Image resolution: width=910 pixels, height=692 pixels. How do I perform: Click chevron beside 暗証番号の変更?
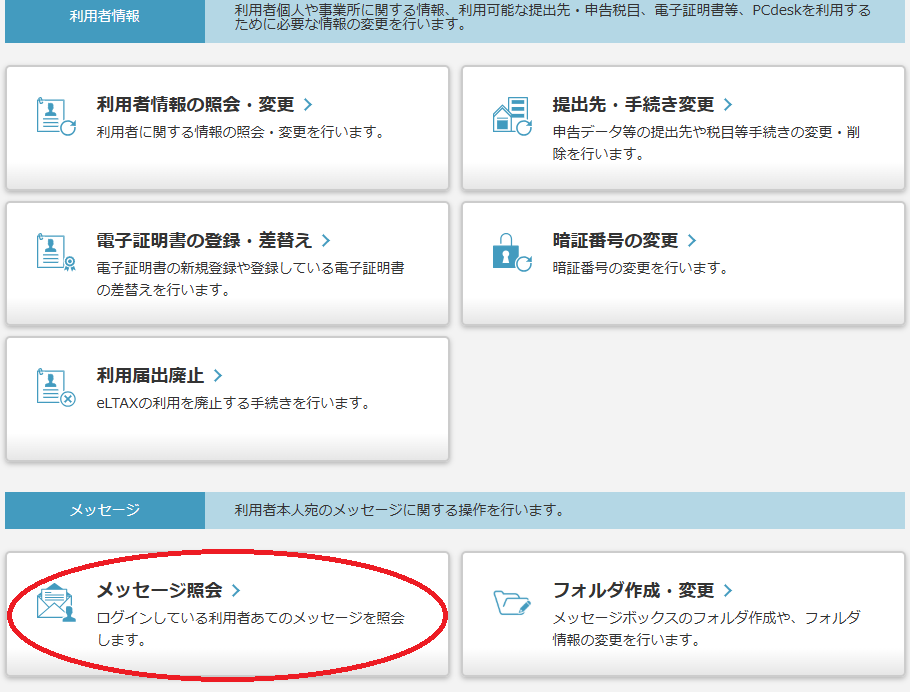point(692,240)
